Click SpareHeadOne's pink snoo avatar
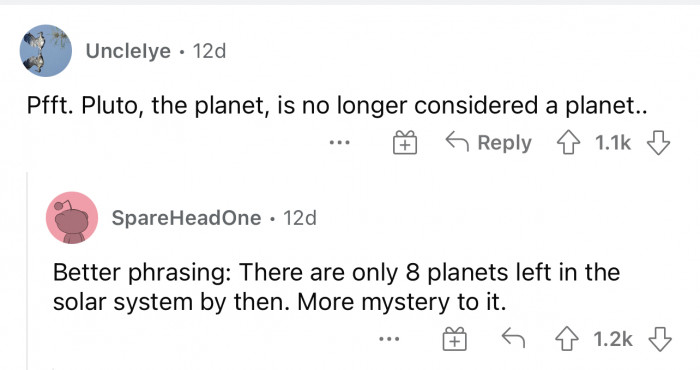Screen dimensions: 700x370 (72, 218)
